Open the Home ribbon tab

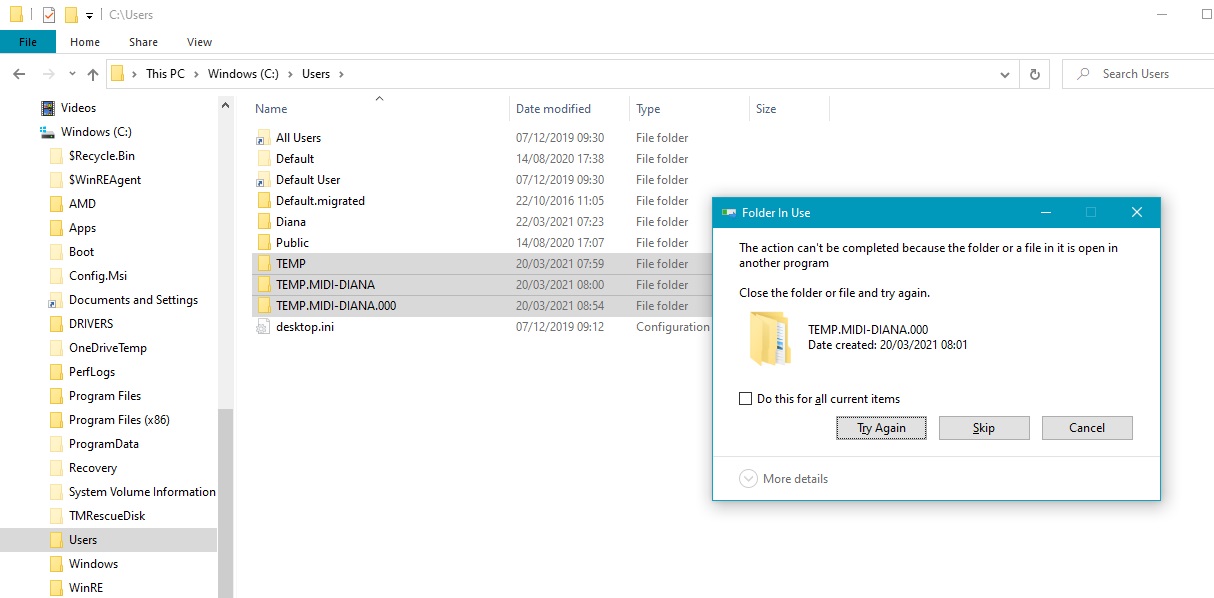pyautogui.click(x=85, y=42)
